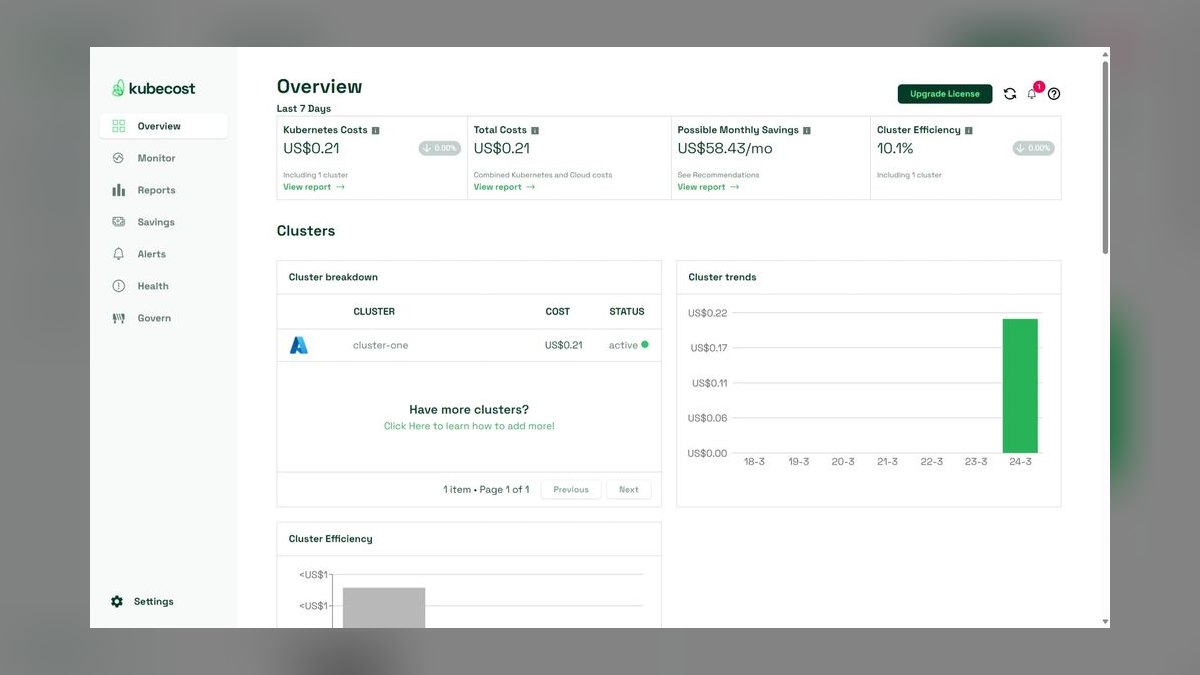
Task: Click the STATUS column header
Action: 627,312
